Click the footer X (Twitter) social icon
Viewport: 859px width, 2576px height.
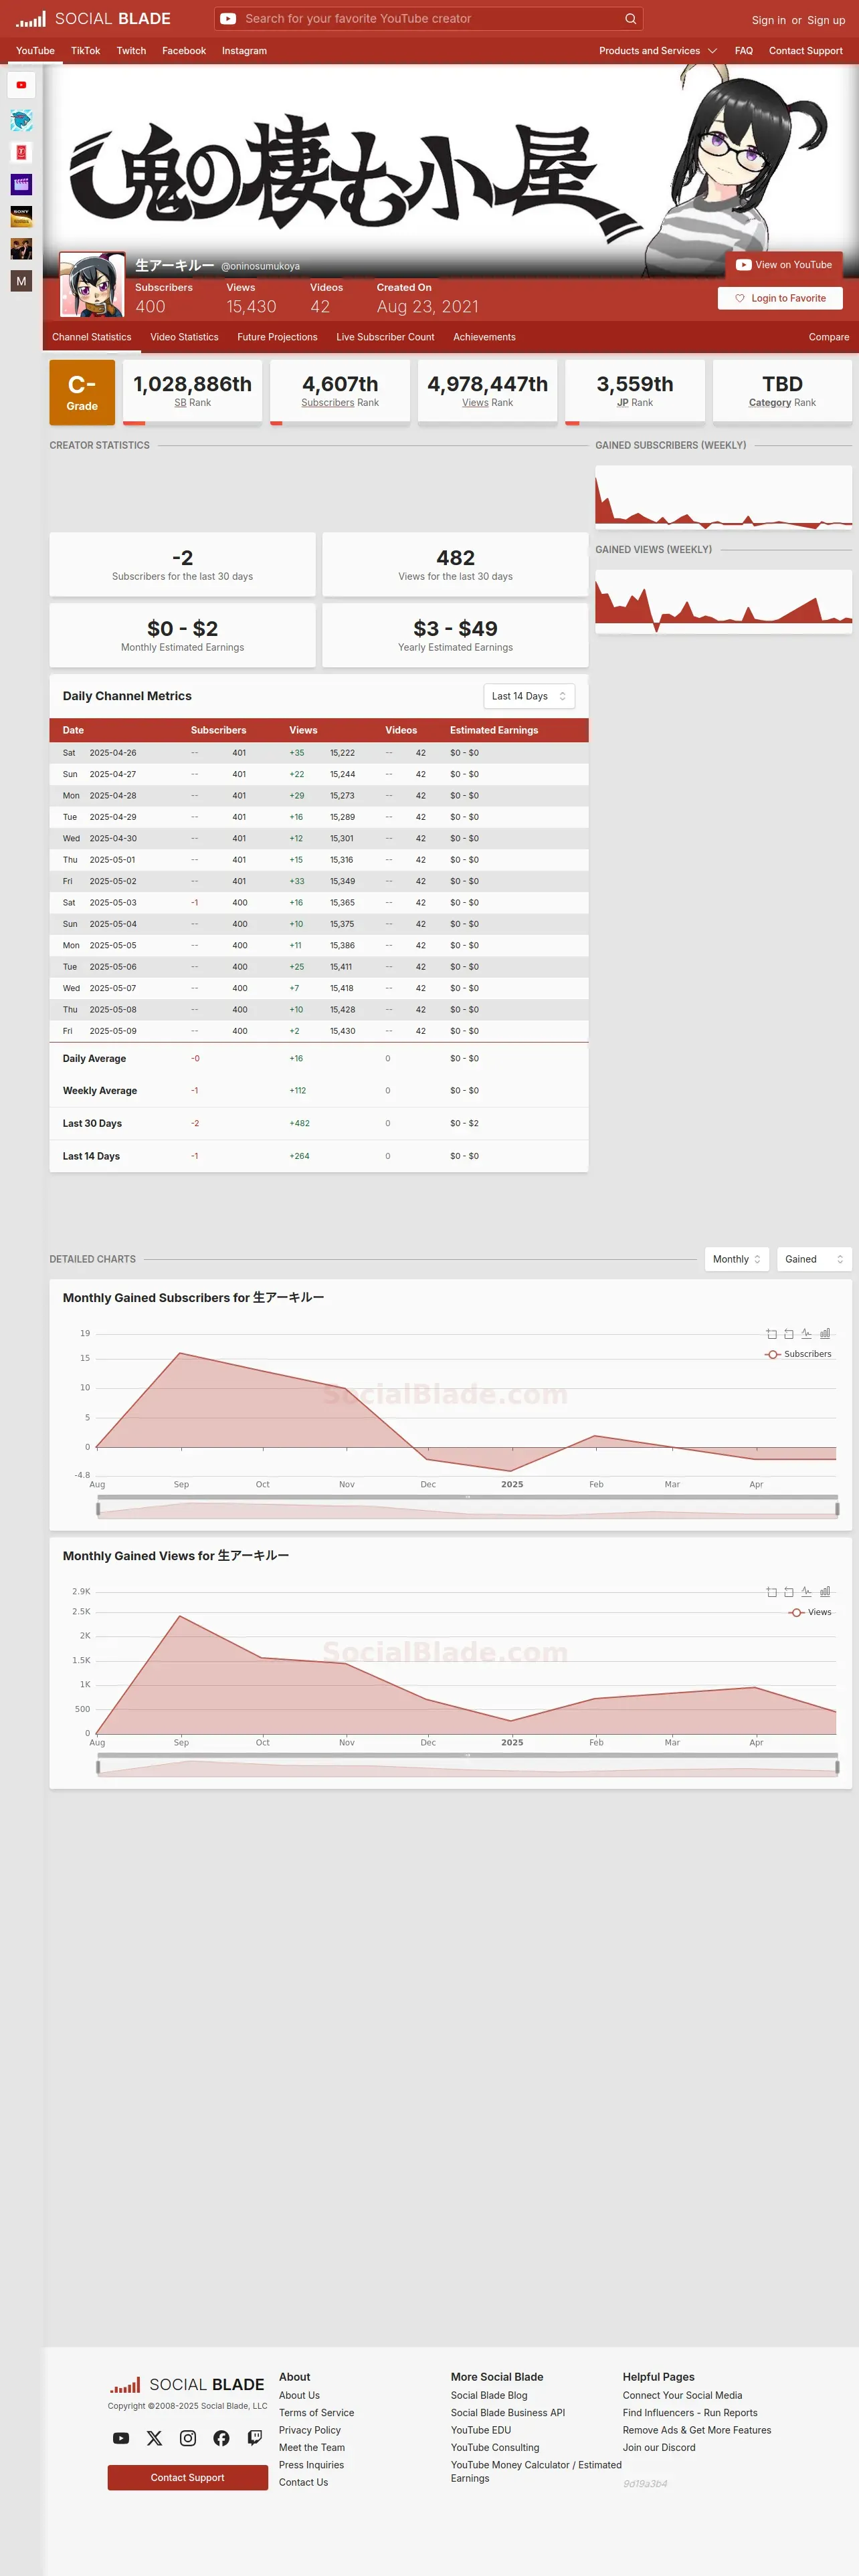tap(154, 2438)
